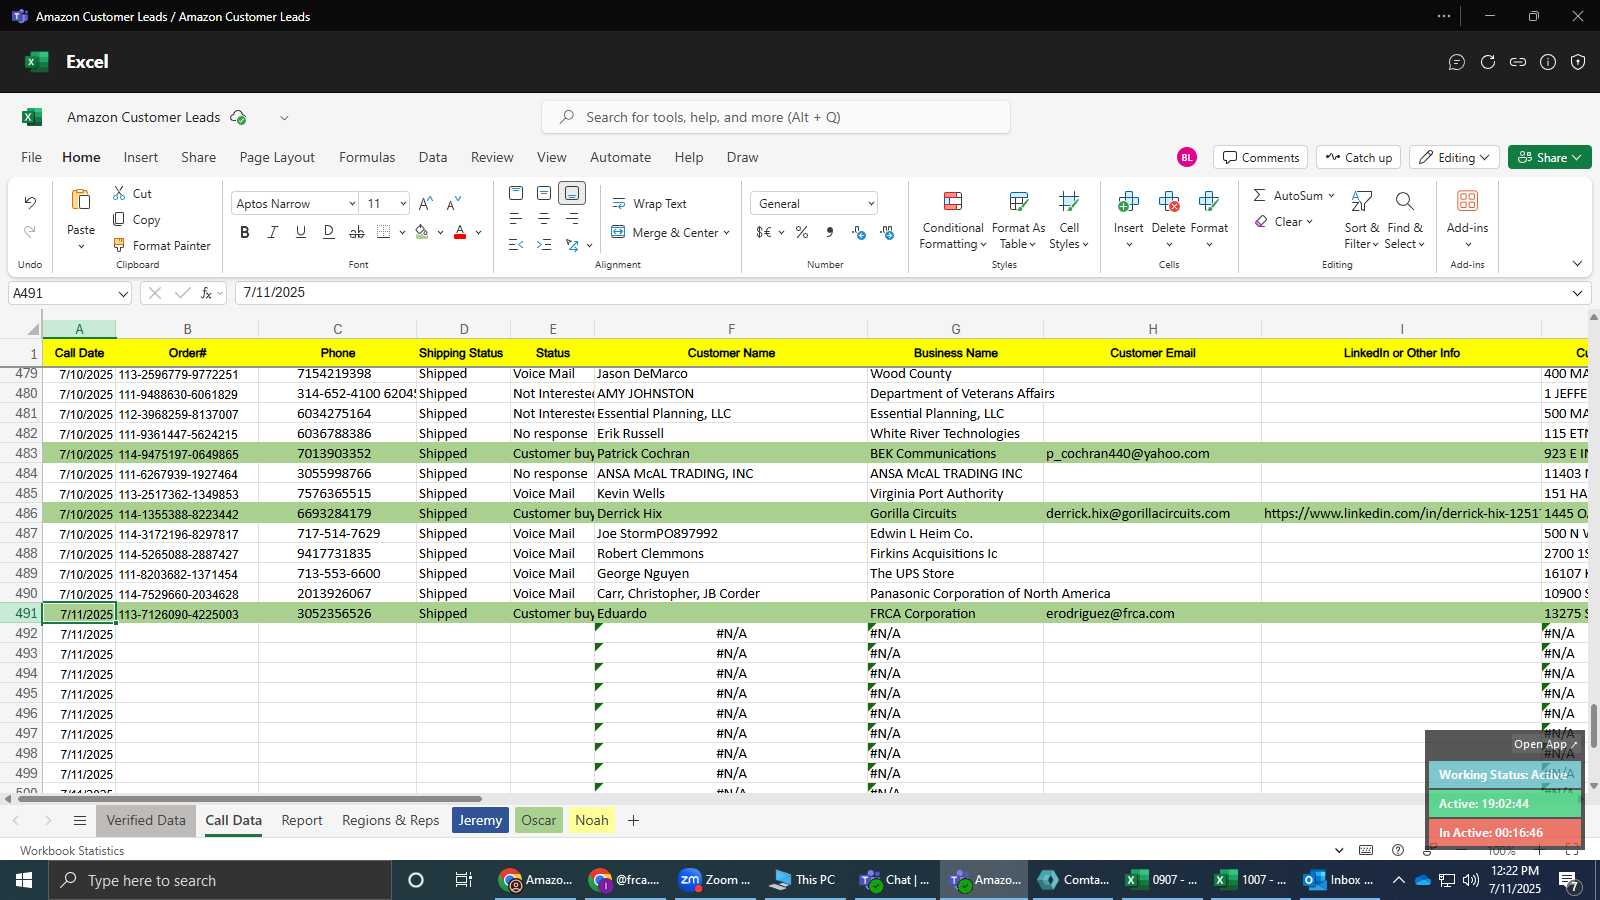Decrease font size with the A-down icon
Image resolution: width=1600 pixels, height=900 pixels.
(454, 203)
